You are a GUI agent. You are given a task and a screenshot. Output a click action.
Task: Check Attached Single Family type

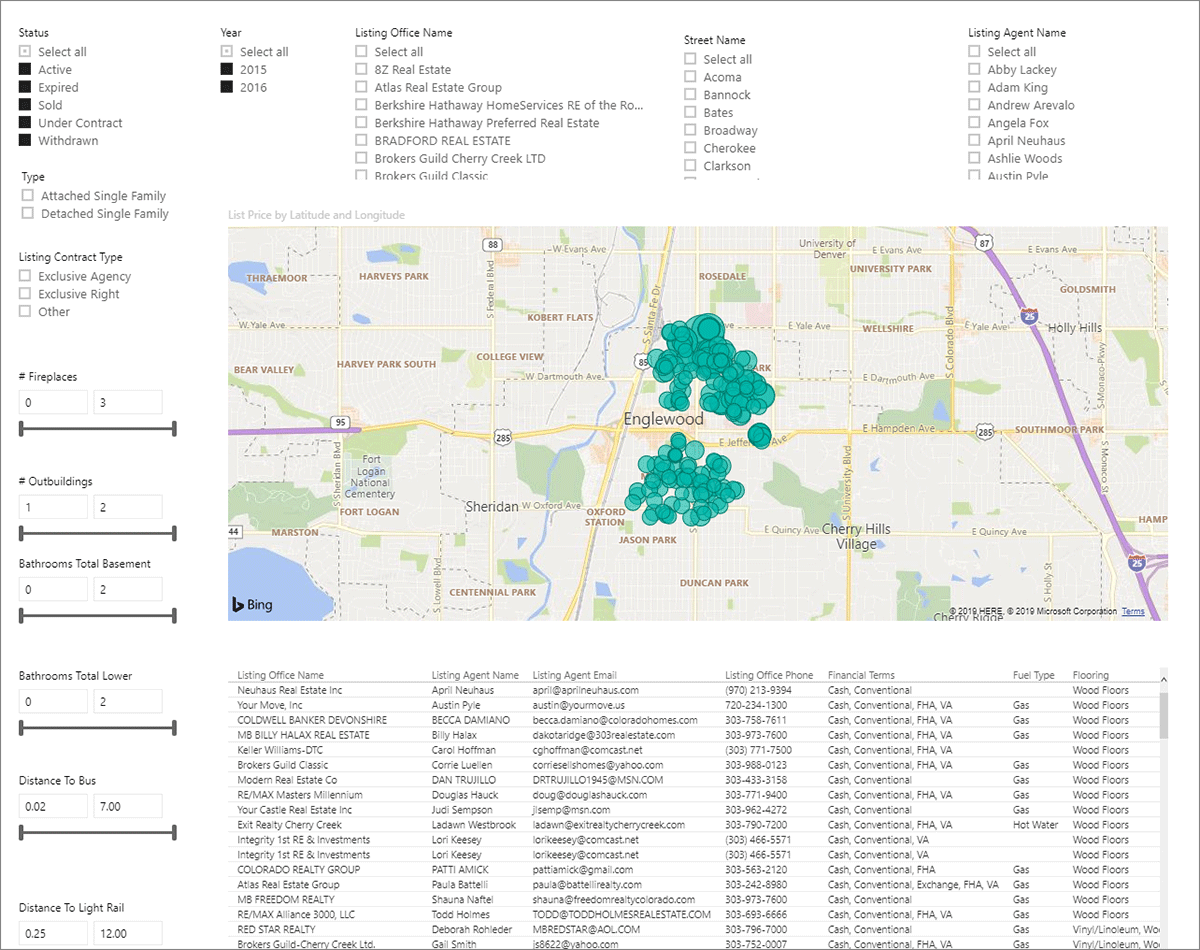point(28,196)
